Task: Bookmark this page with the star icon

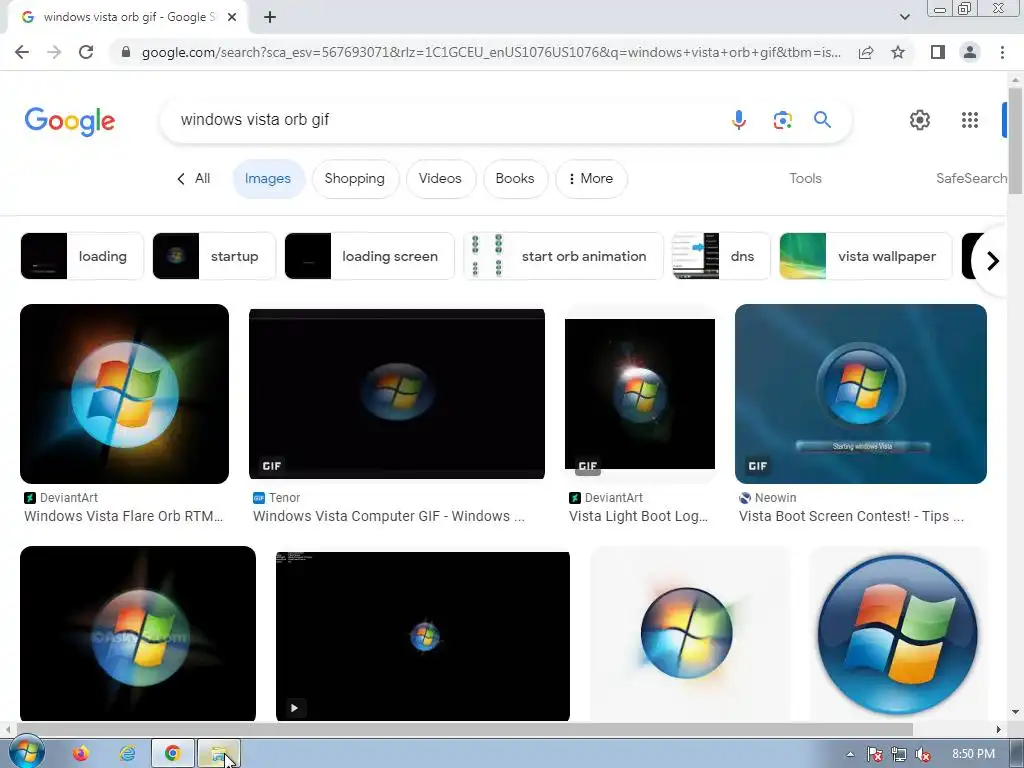Action: [x=898, y=52]
